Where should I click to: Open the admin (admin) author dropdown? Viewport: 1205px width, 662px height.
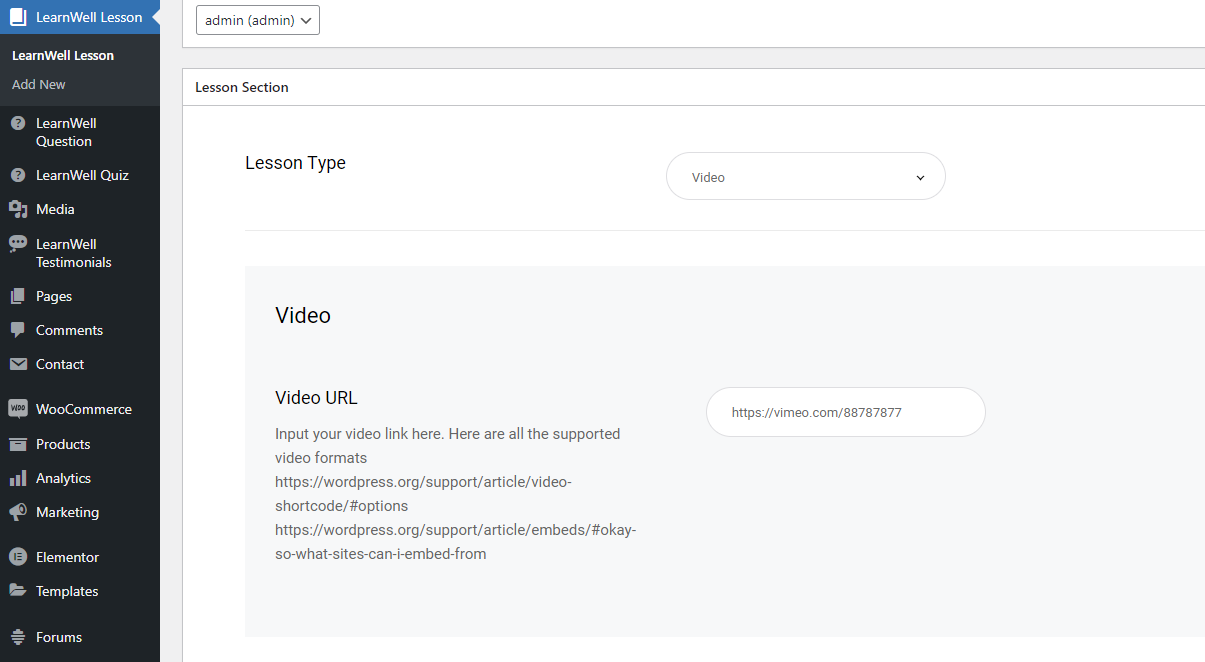coord(258,20)
